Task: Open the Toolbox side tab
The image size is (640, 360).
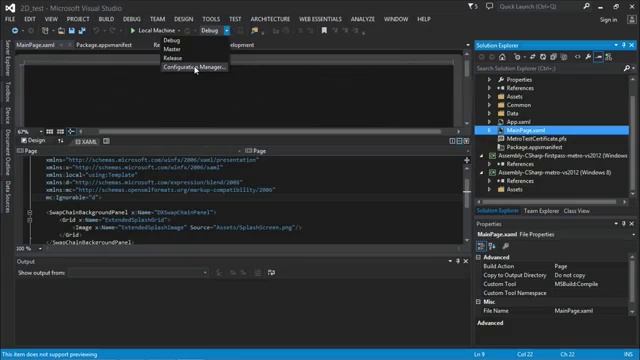Action: coord(8,91)
